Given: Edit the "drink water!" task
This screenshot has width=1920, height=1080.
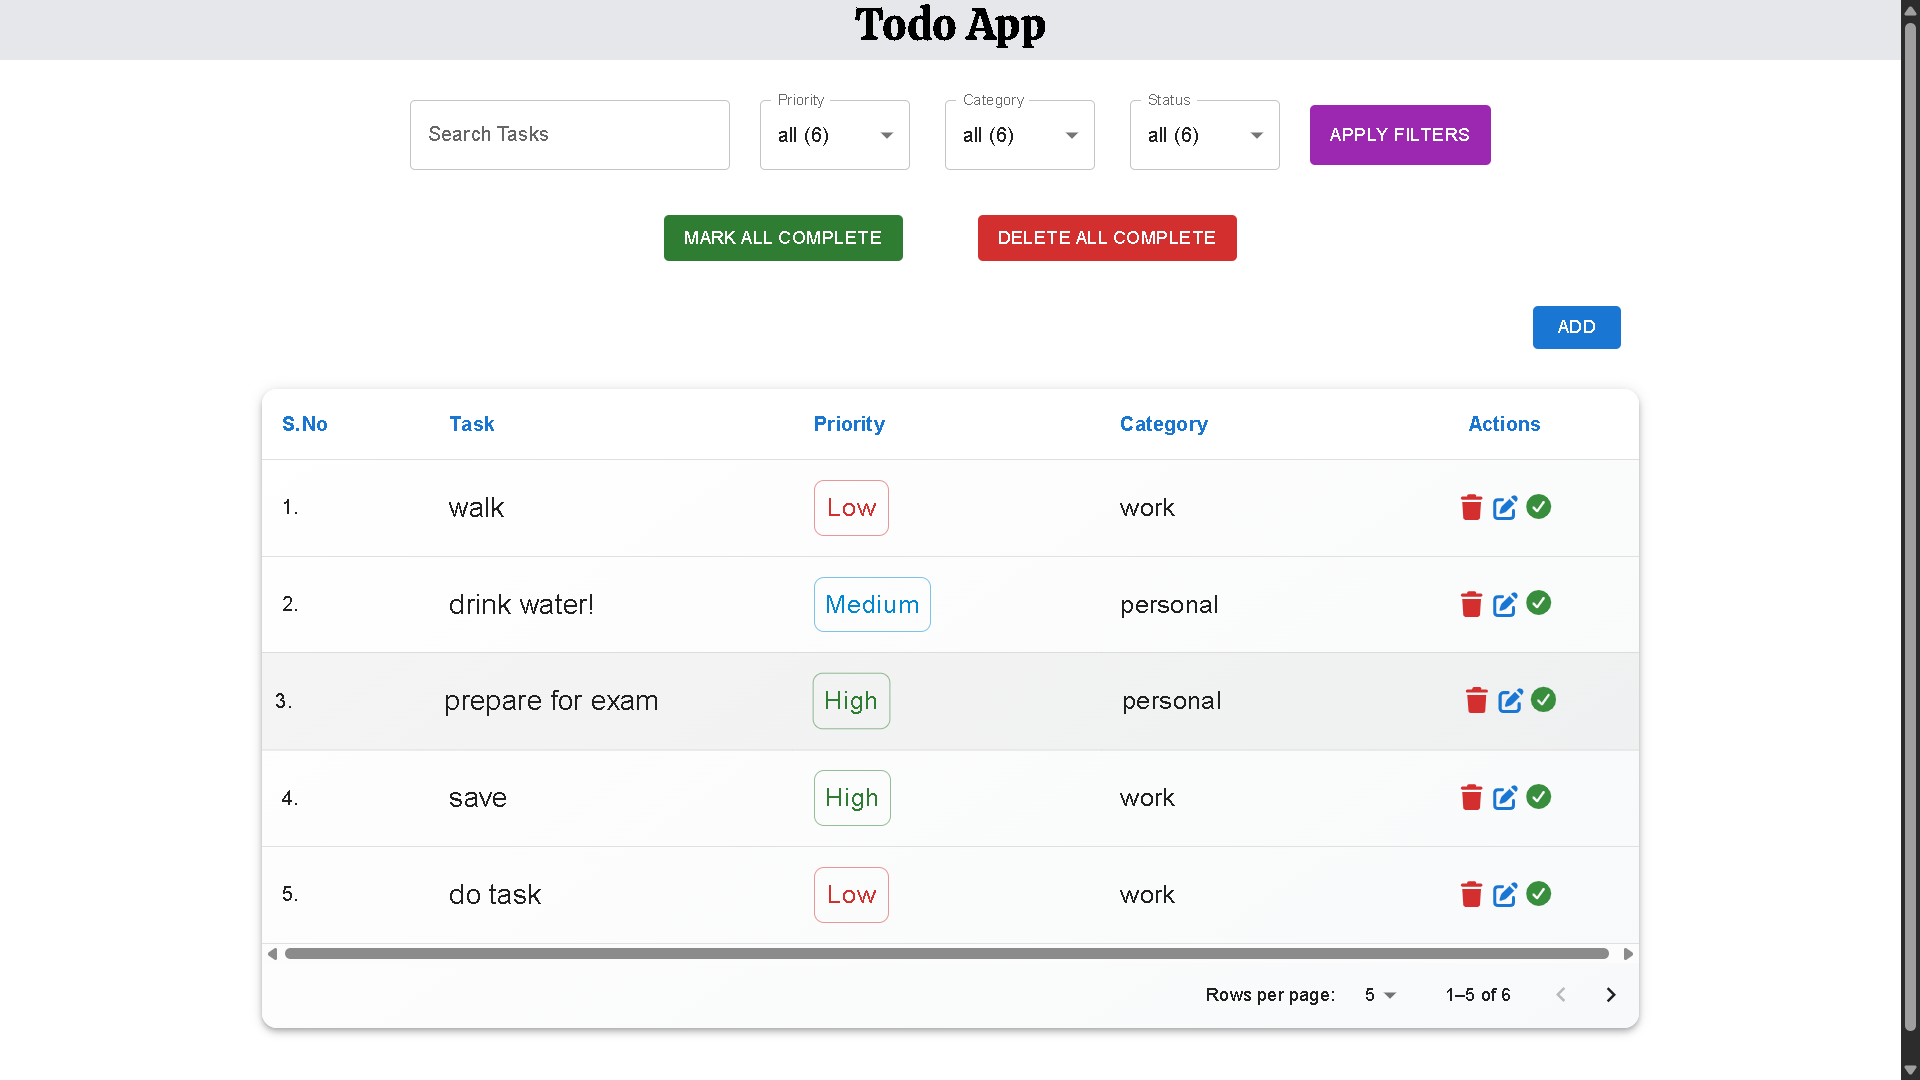Looking at the screenshot, I should point(1505,604).
